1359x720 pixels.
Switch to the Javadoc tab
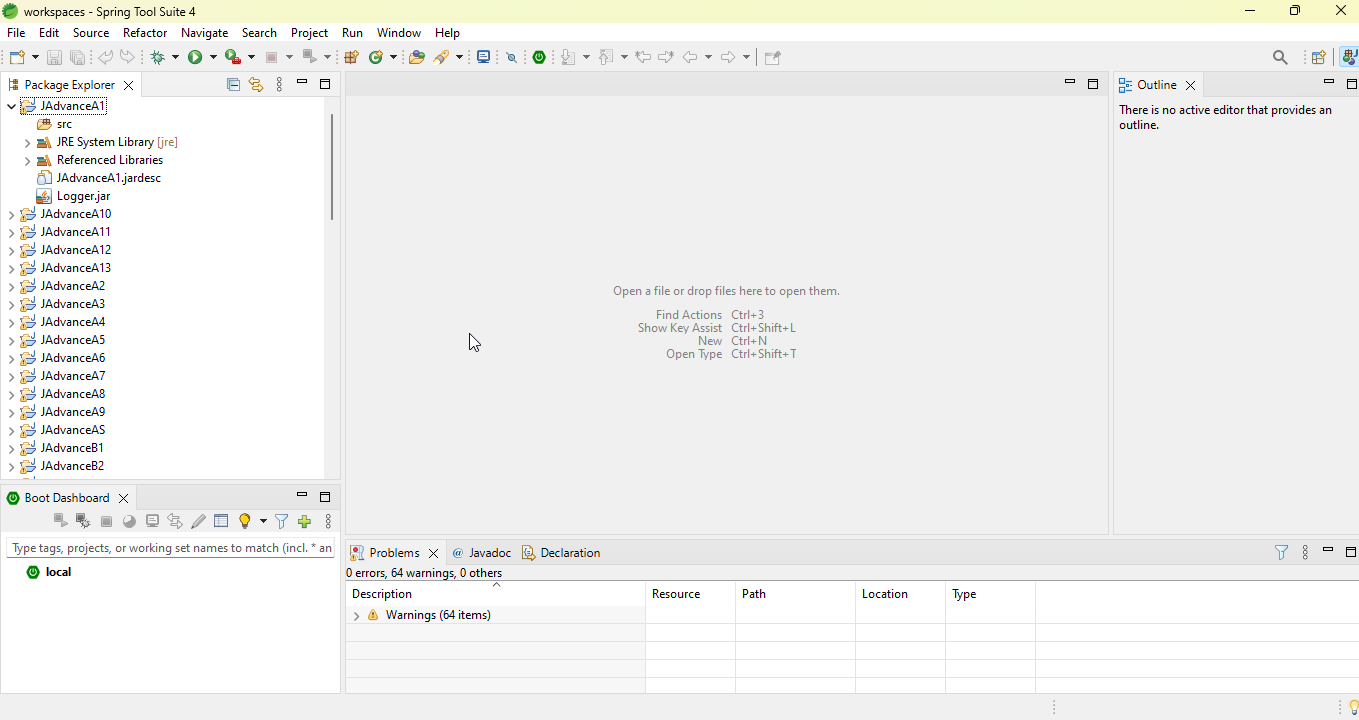point(481,553)
